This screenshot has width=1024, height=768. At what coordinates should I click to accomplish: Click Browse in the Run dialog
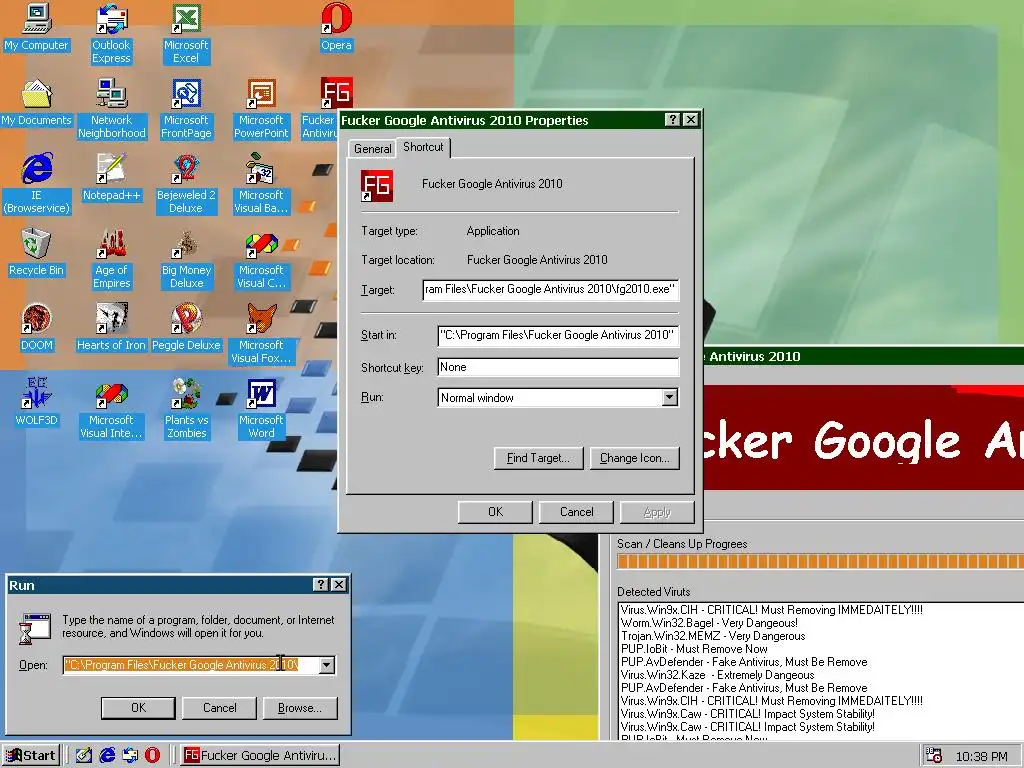pos(300,708)
